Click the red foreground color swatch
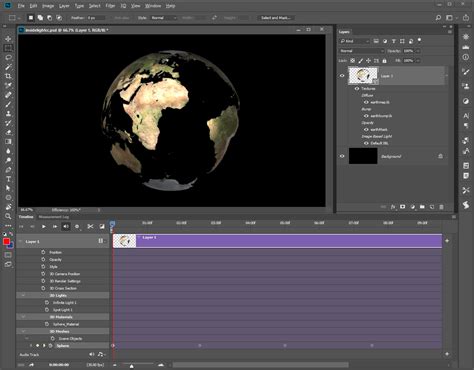474x370 pixels. click(6, 242)
